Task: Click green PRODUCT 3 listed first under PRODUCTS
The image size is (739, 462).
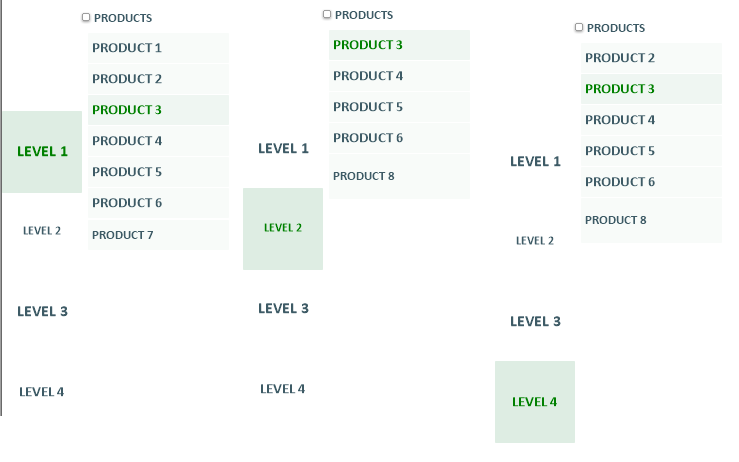Action: tap(399, 45)
